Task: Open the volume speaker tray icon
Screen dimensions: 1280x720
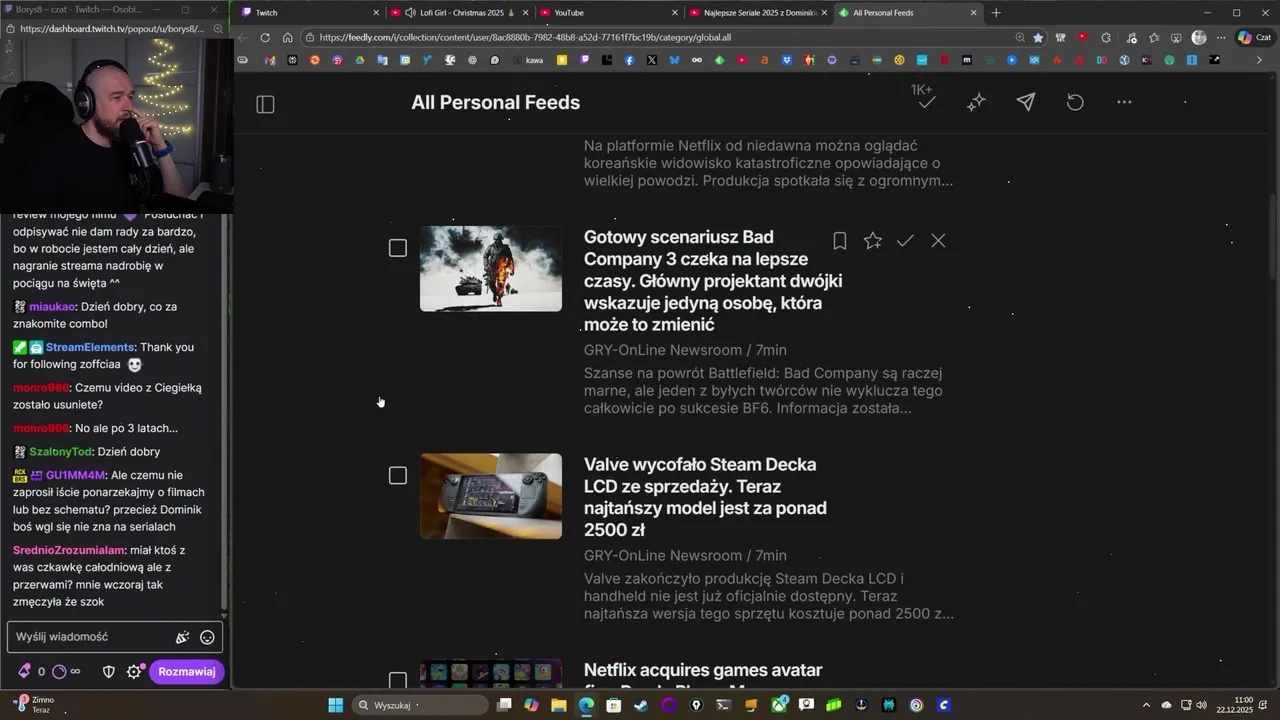Action: tap(1201, 705)
